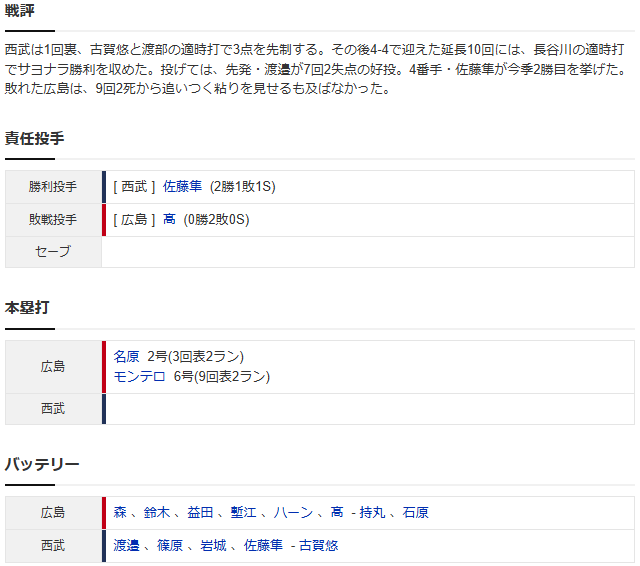This screenshot has width=640, height=566.
Task: Select 西武 label in バッテリー table
Action: point(53,546)
